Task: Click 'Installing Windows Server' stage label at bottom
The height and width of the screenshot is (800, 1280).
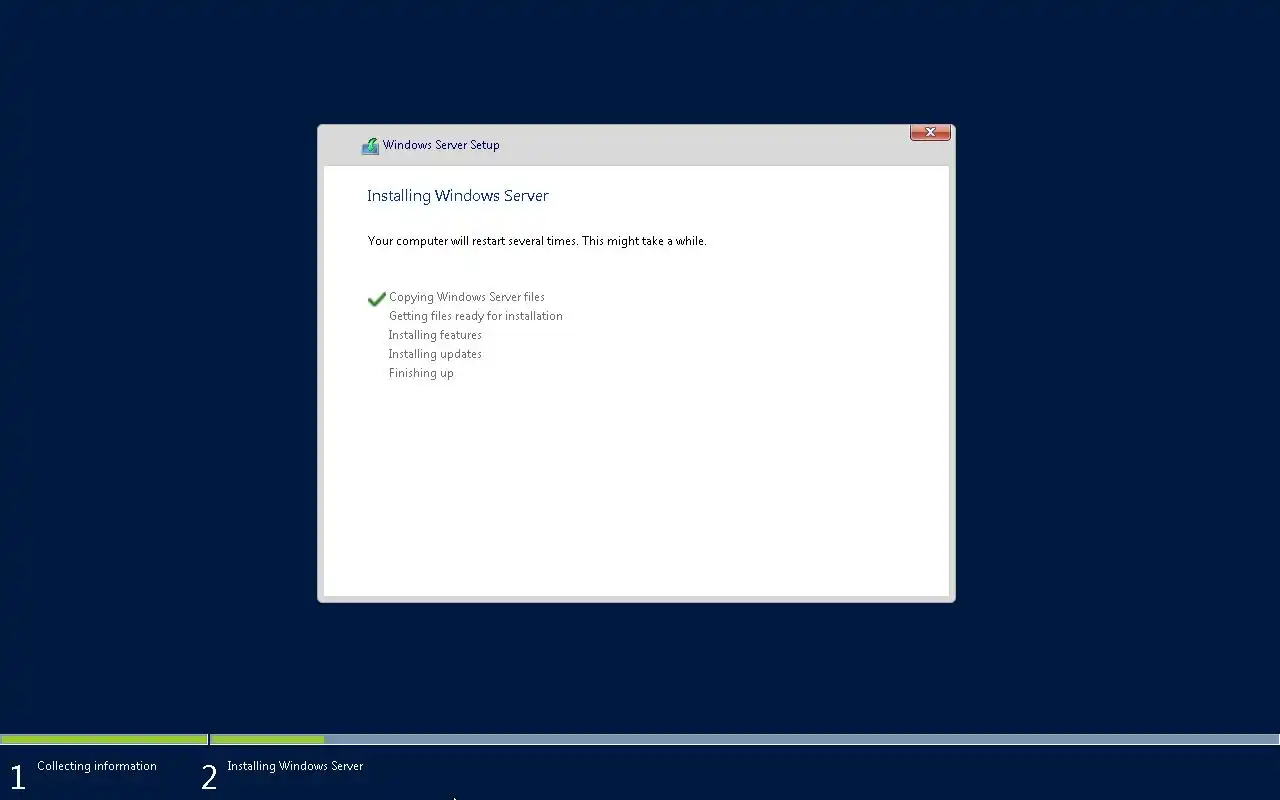Action: tap(295, 766)
